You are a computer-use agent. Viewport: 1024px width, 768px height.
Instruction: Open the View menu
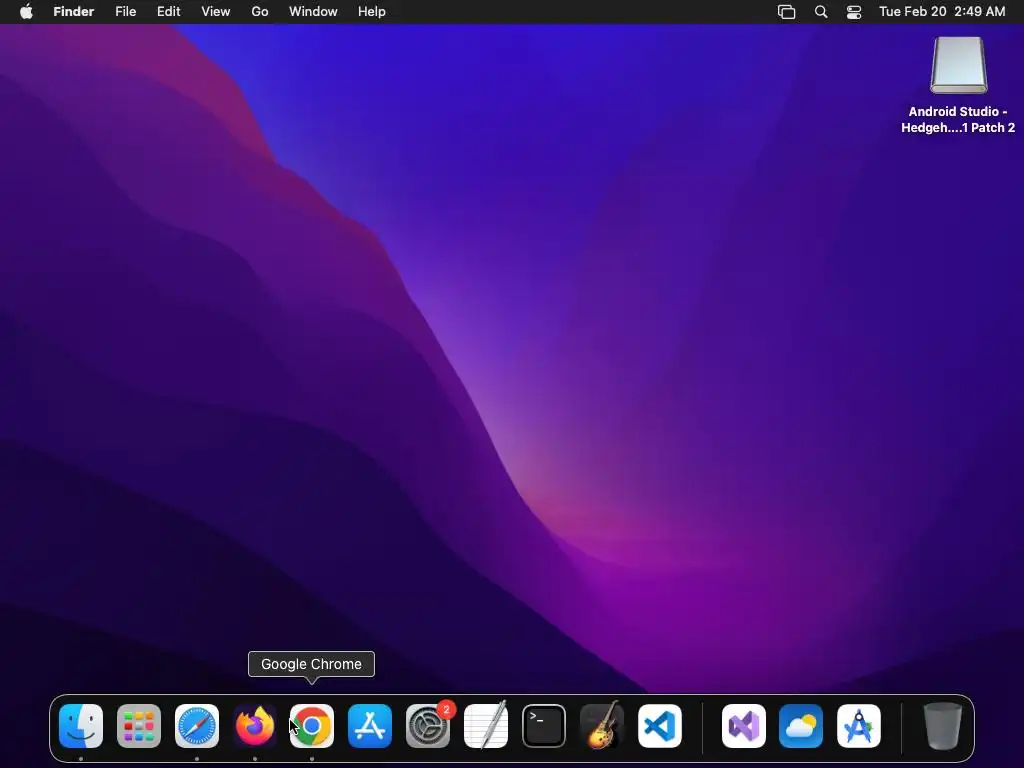click(216, 12)
